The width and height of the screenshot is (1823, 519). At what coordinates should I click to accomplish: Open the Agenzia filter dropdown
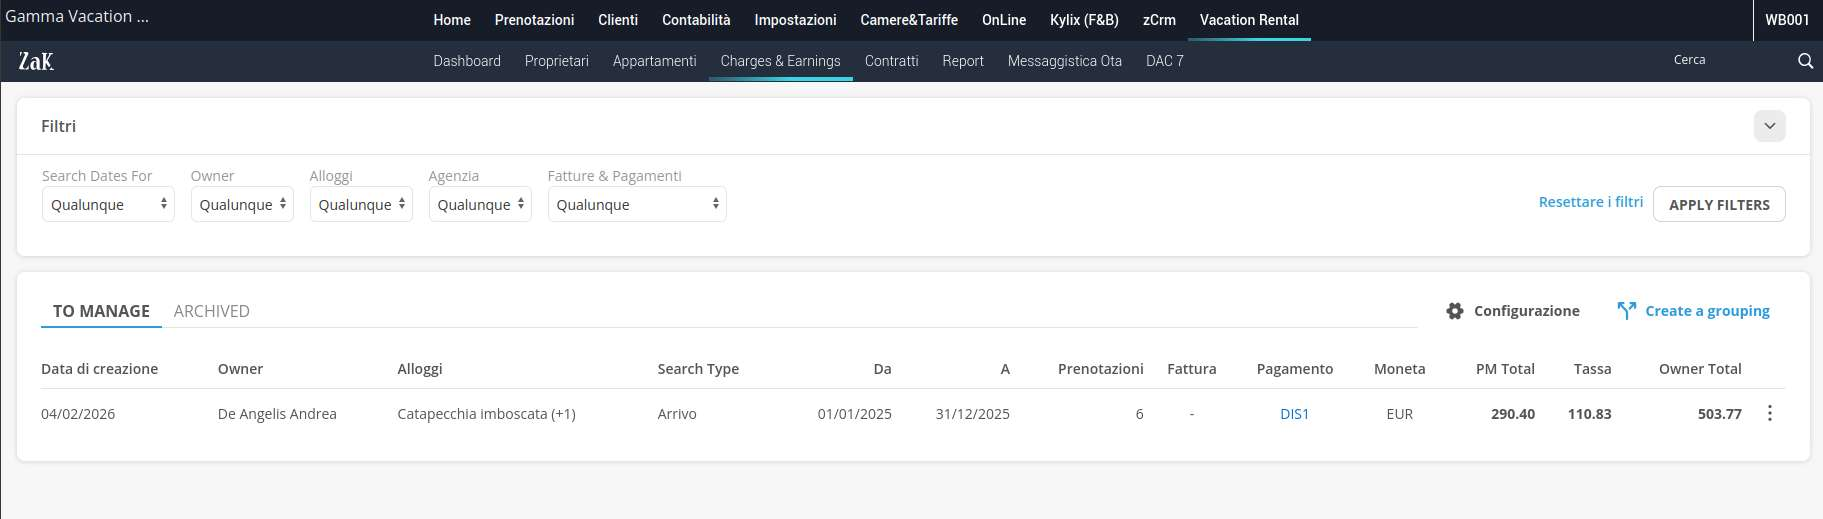(x=480, y=205)
